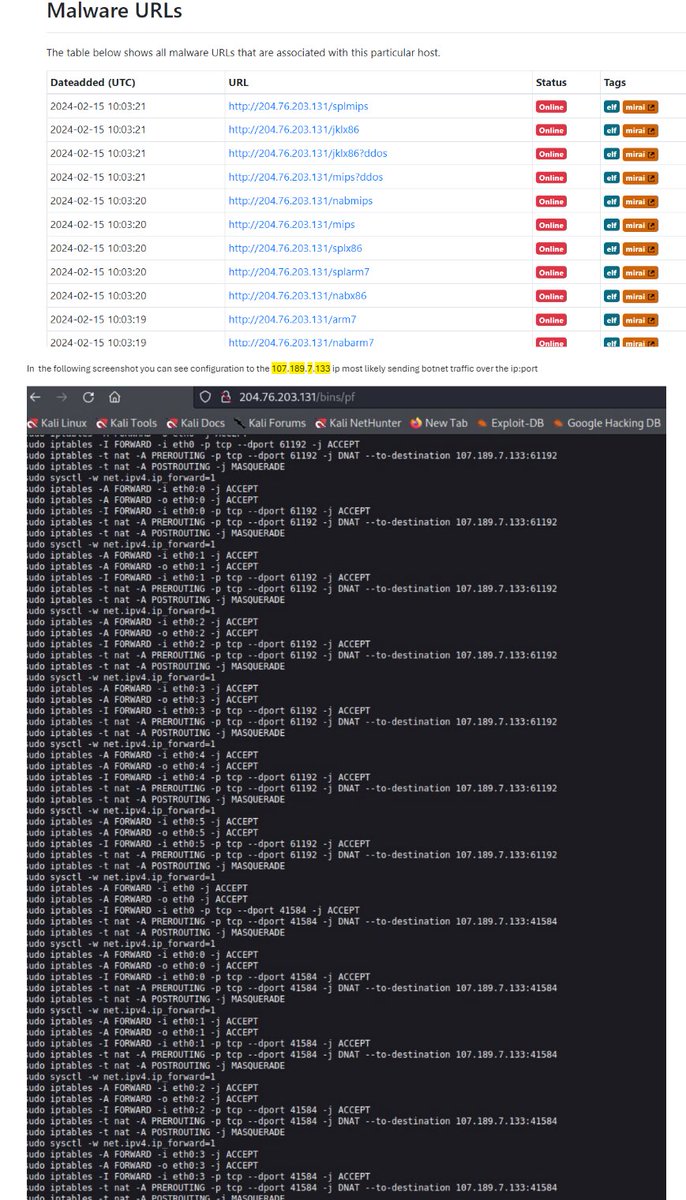Click the elf tag in splmips row
Screen dimensions: 686x1200
click(610, 106)
